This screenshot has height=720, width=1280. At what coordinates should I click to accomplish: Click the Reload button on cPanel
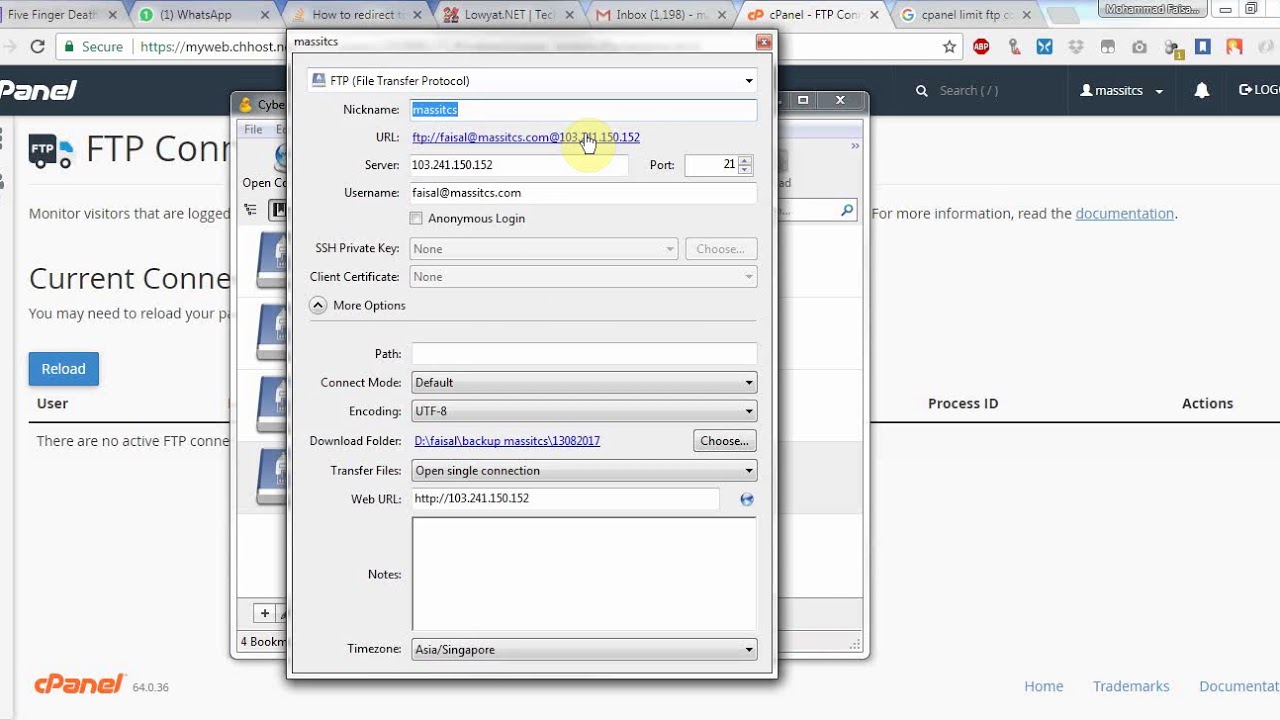click(63, 369)
